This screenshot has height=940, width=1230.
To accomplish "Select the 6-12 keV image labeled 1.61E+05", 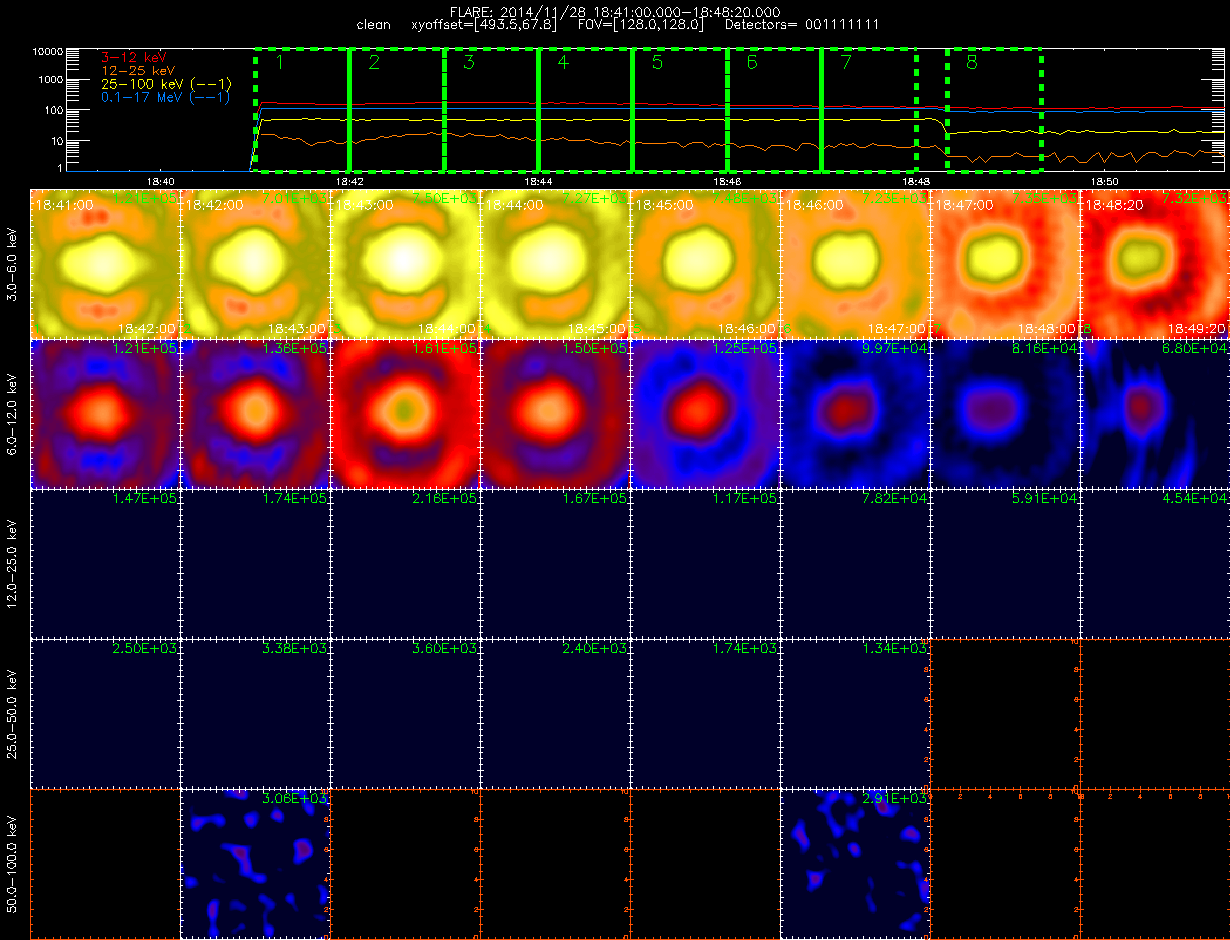I will (406, 414).
